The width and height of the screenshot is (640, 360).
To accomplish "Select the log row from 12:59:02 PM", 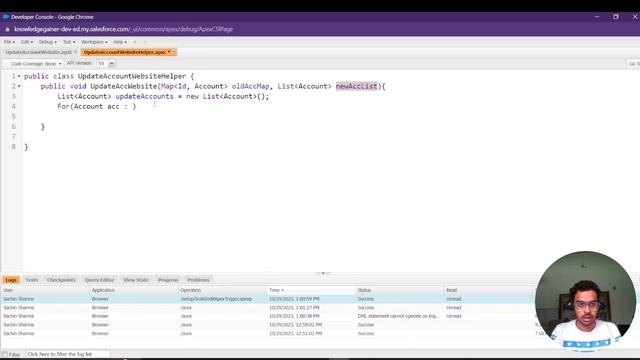I will pos(267,325).
